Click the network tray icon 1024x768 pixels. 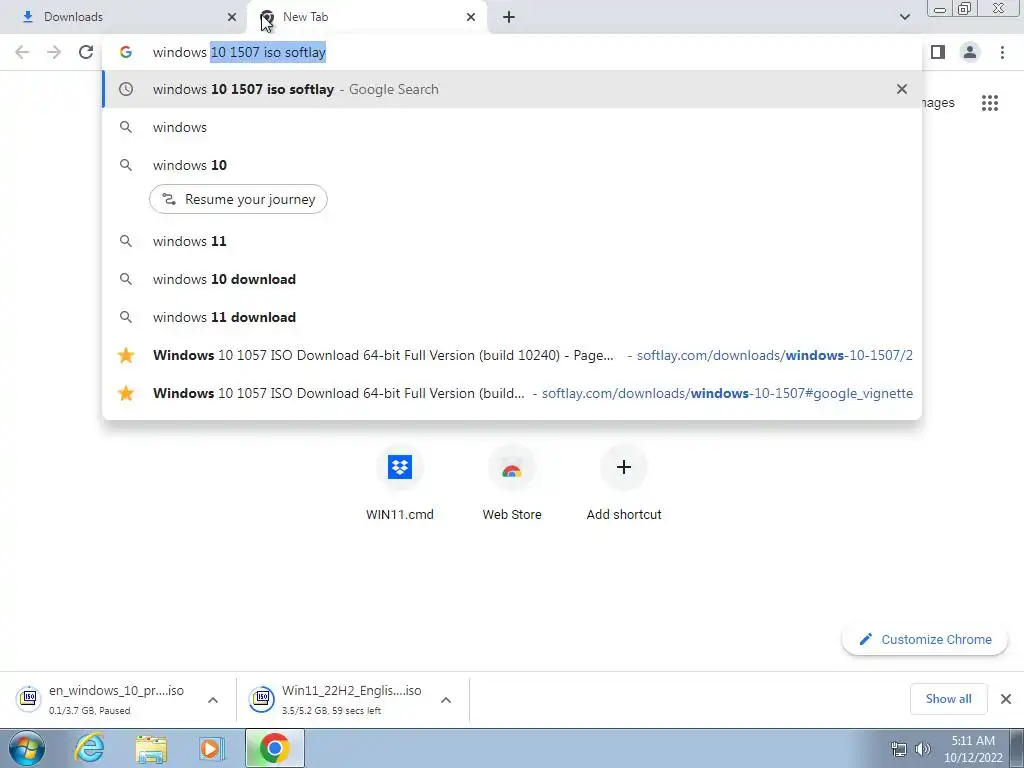tap(899, 749)
